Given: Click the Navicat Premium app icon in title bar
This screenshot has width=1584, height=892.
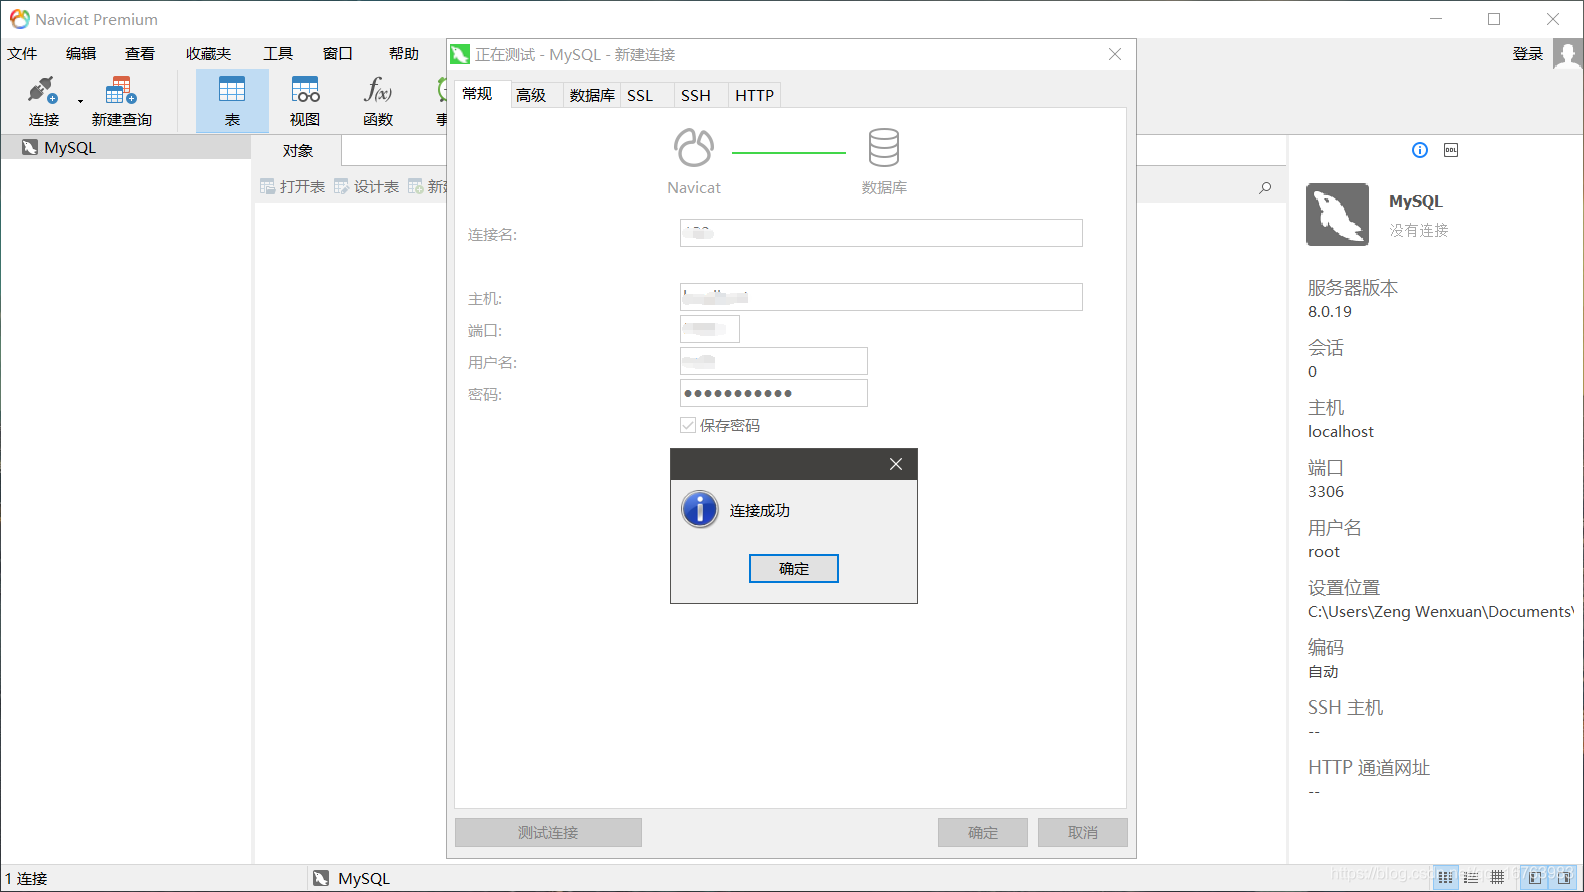Looking at the screenshot, I should click(x=19, y=19).
